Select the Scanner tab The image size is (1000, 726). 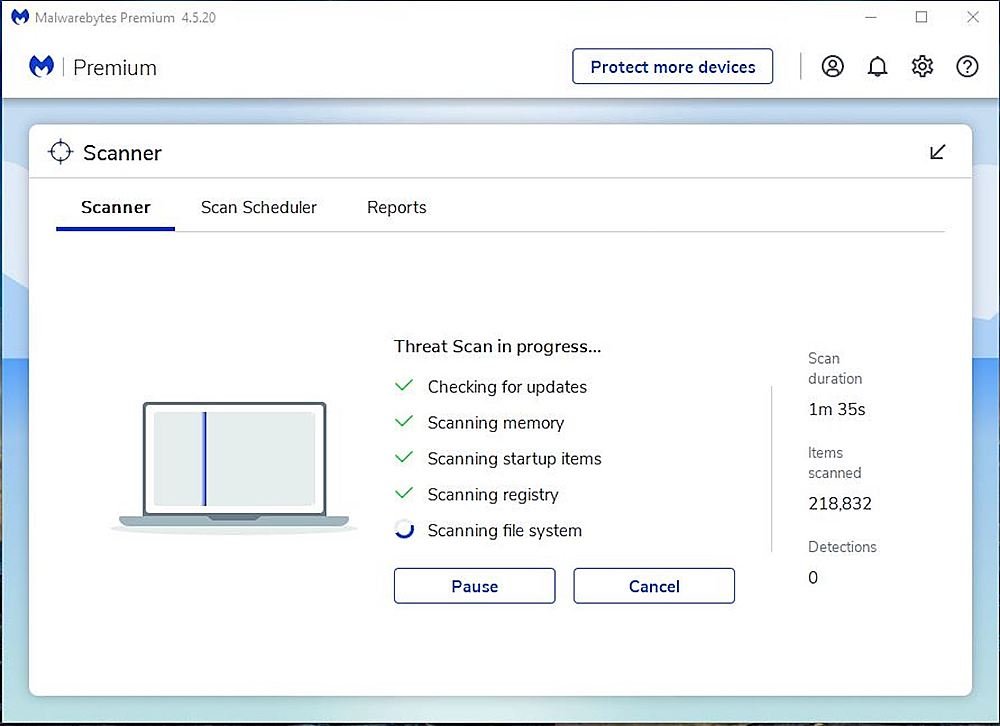pyautogui.click(x=115, y=207)
